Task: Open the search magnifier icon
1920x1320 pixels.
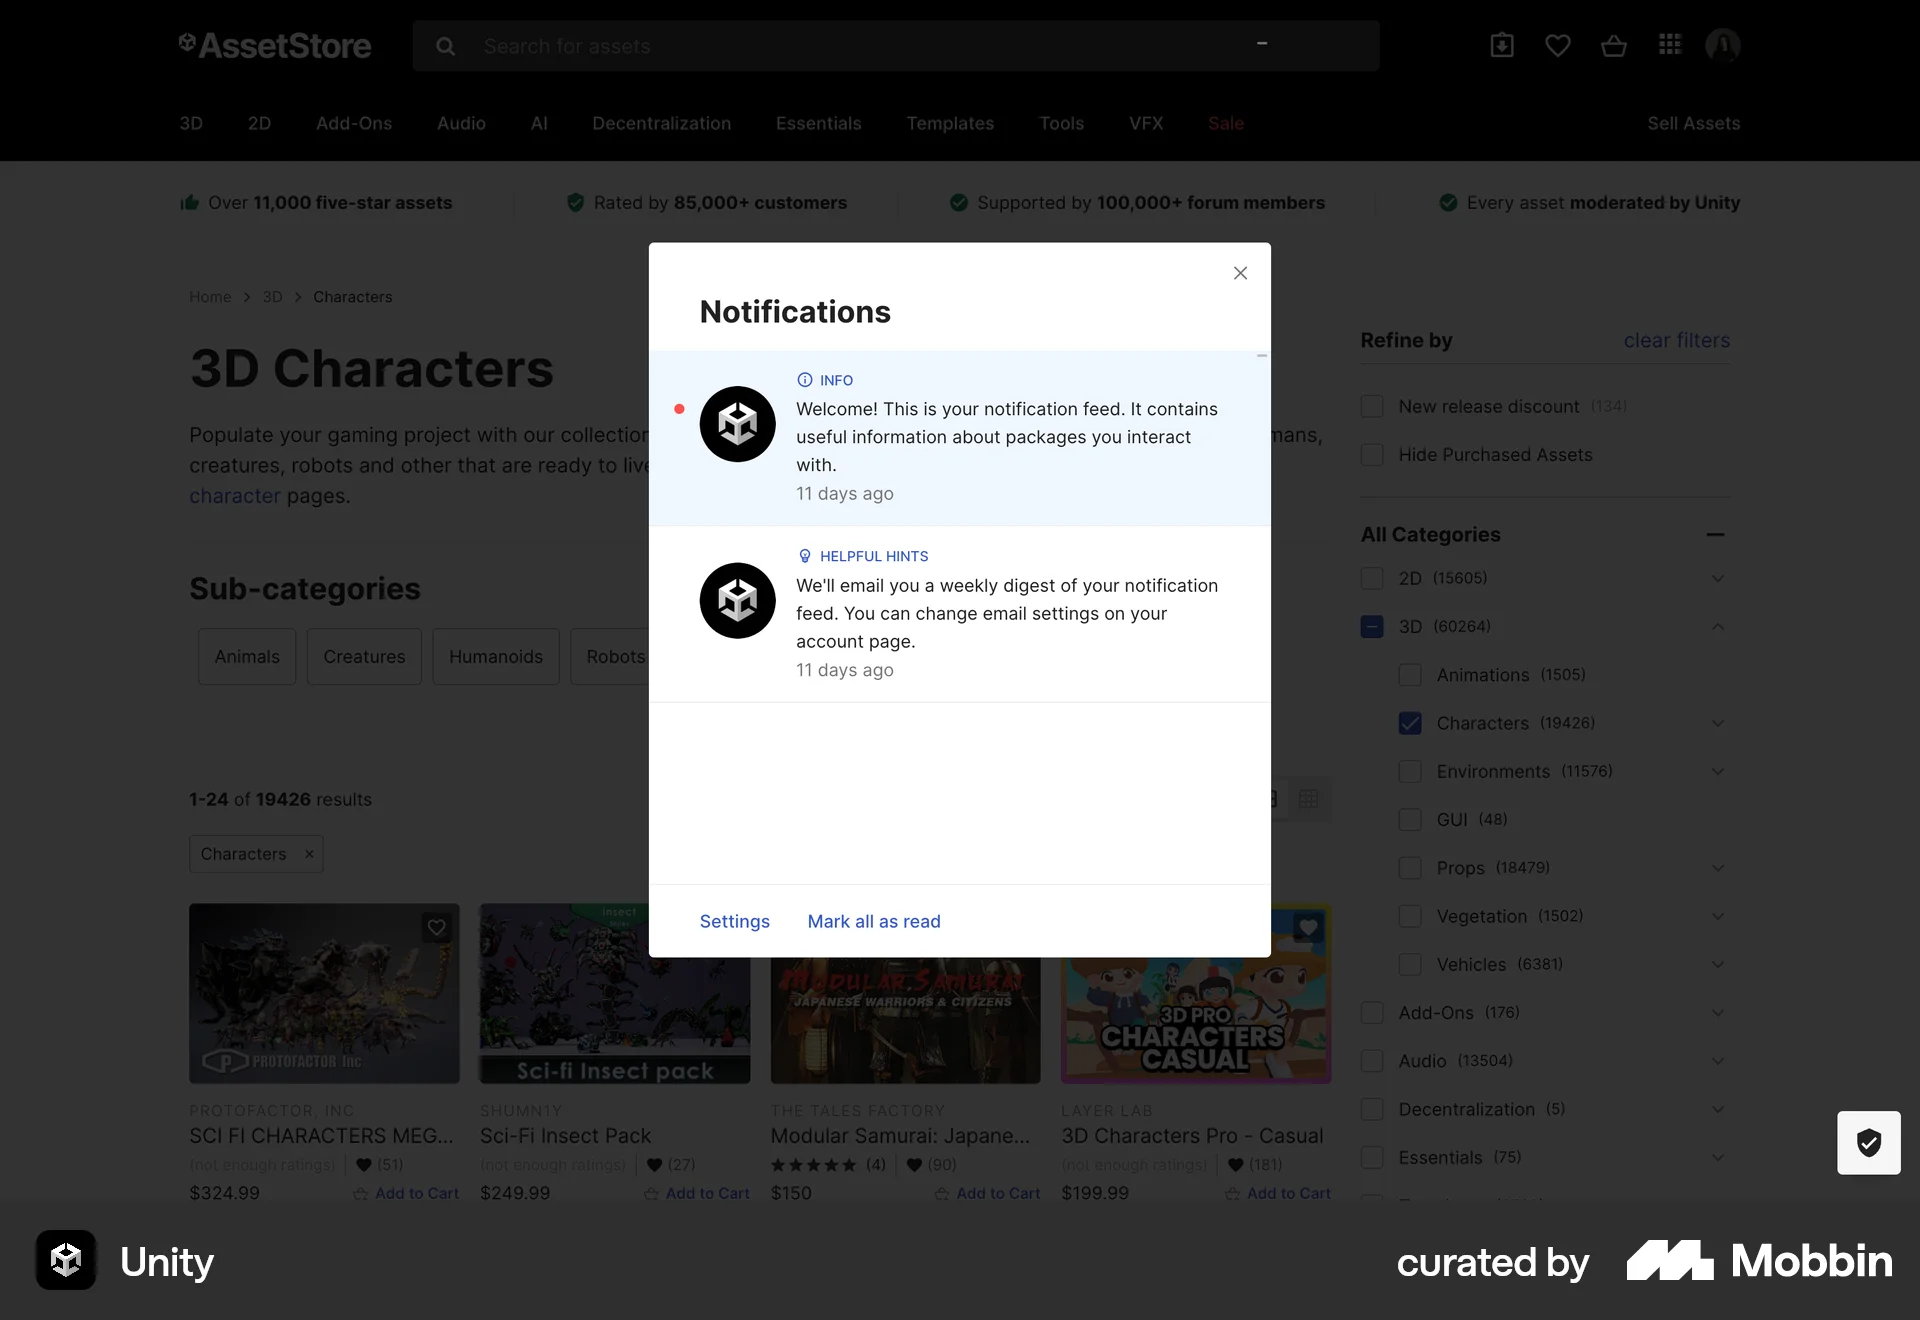Action: tap(444, 46)
